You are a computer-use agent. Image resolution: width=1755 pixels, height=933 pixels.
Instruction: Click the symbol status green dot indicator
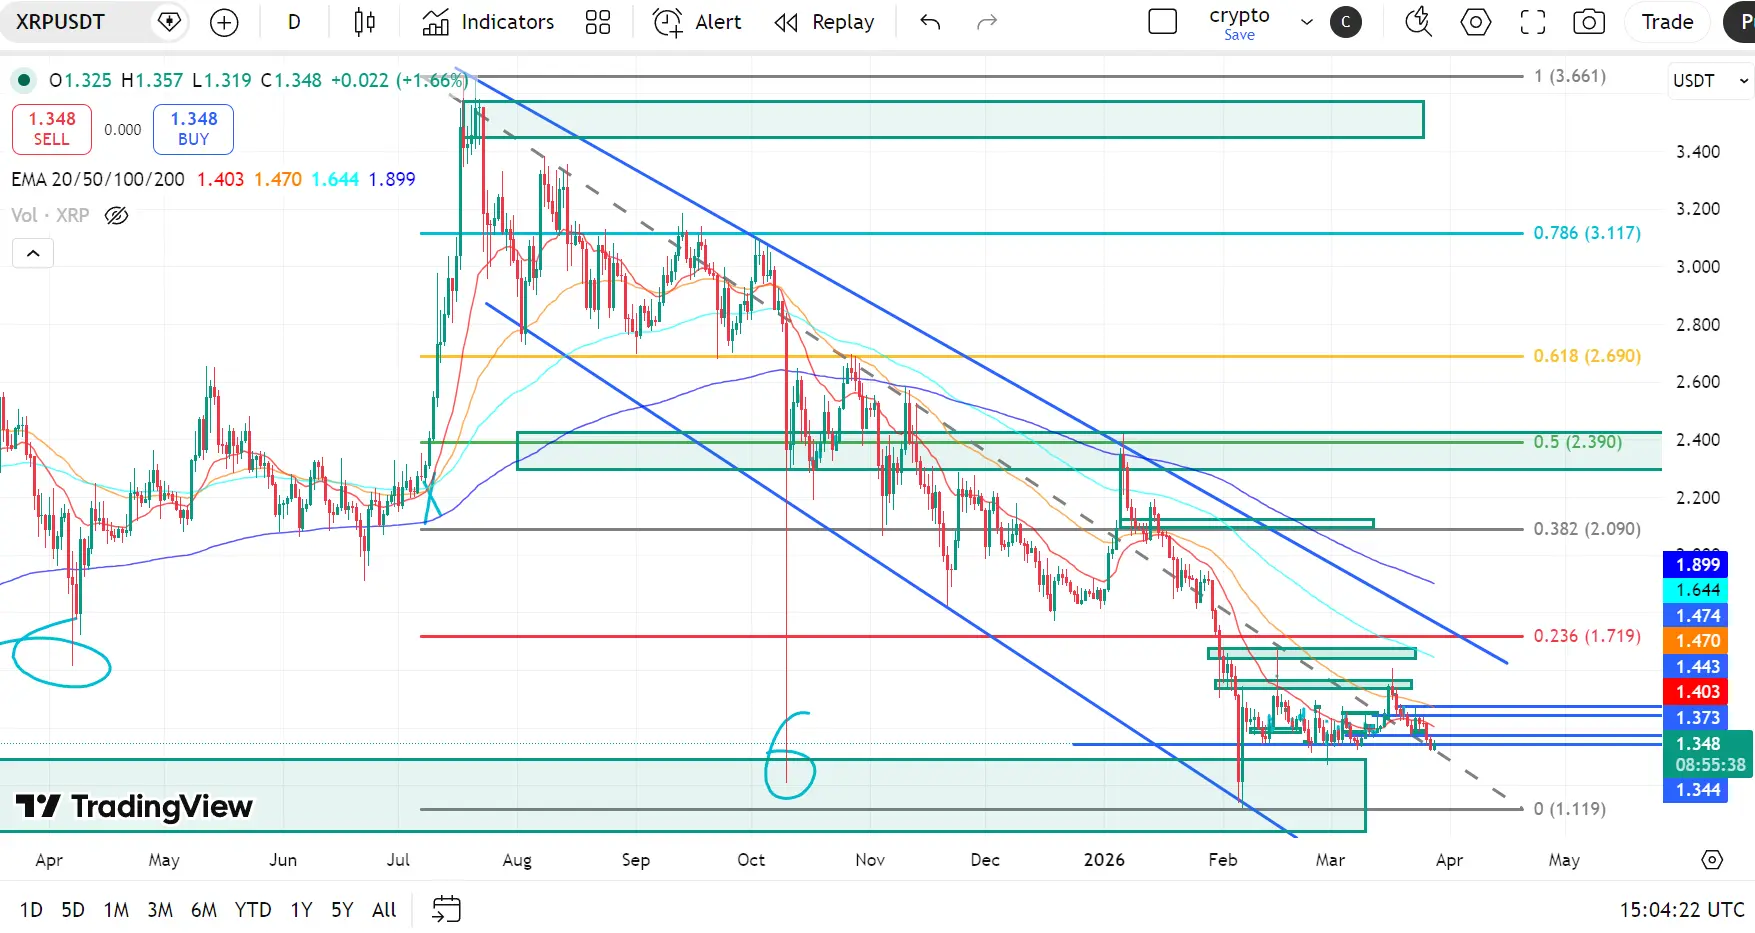point(24,80)
